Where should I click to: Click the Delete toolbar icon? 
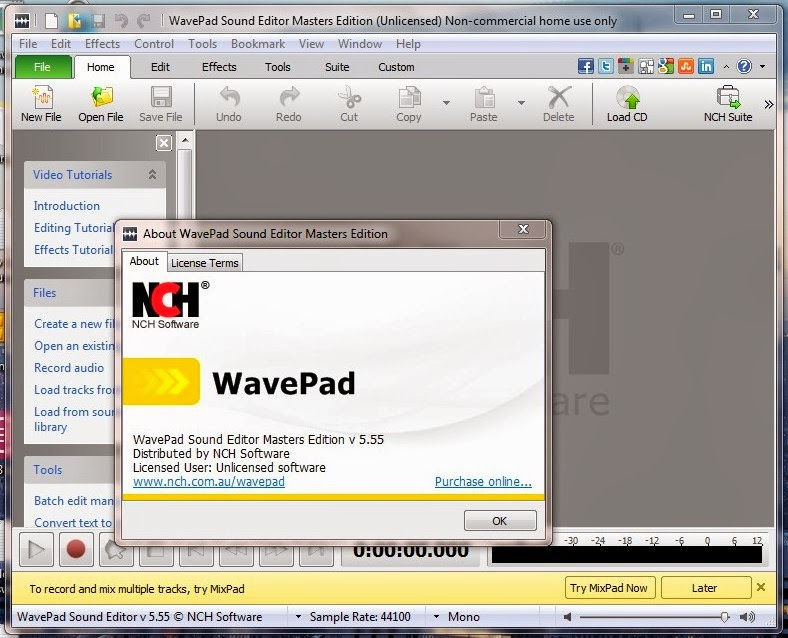[x=559, y=104]
